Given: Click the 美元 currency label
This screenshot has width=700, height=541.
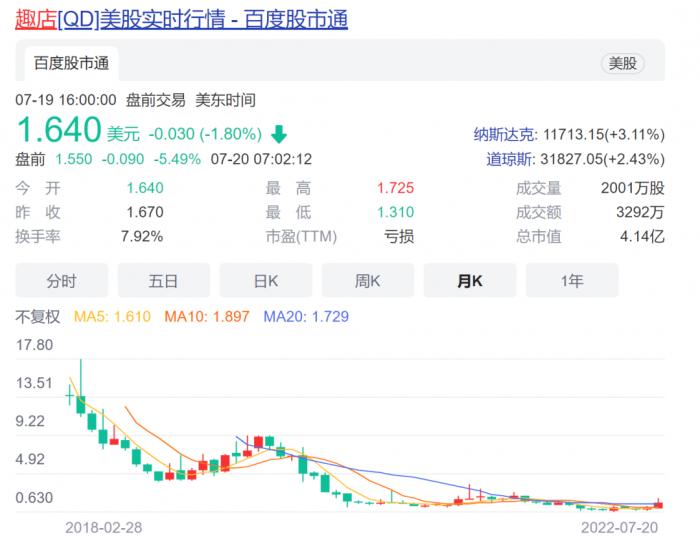Looking at the screenshot, I should 123,134.
